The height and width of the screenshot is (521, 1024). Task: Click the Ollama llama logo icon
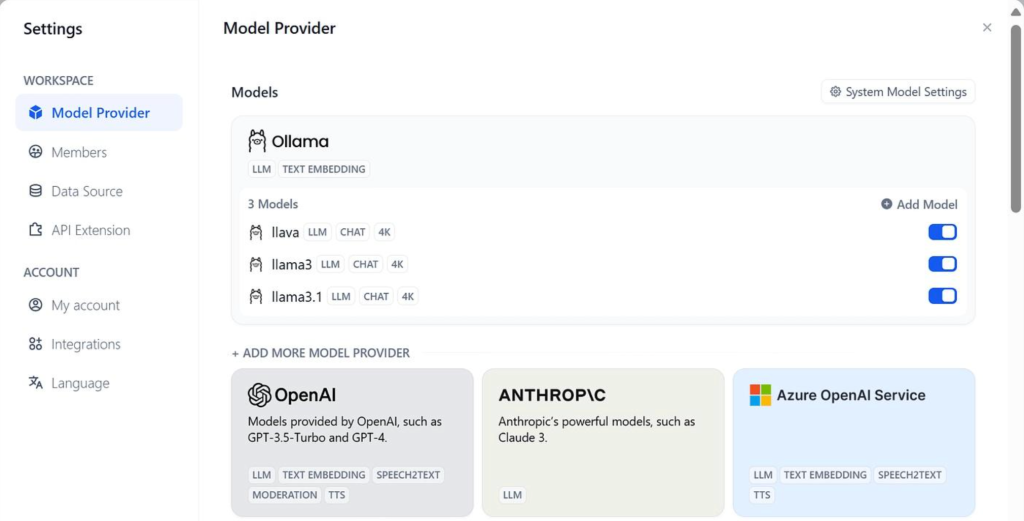click(257, 141)
